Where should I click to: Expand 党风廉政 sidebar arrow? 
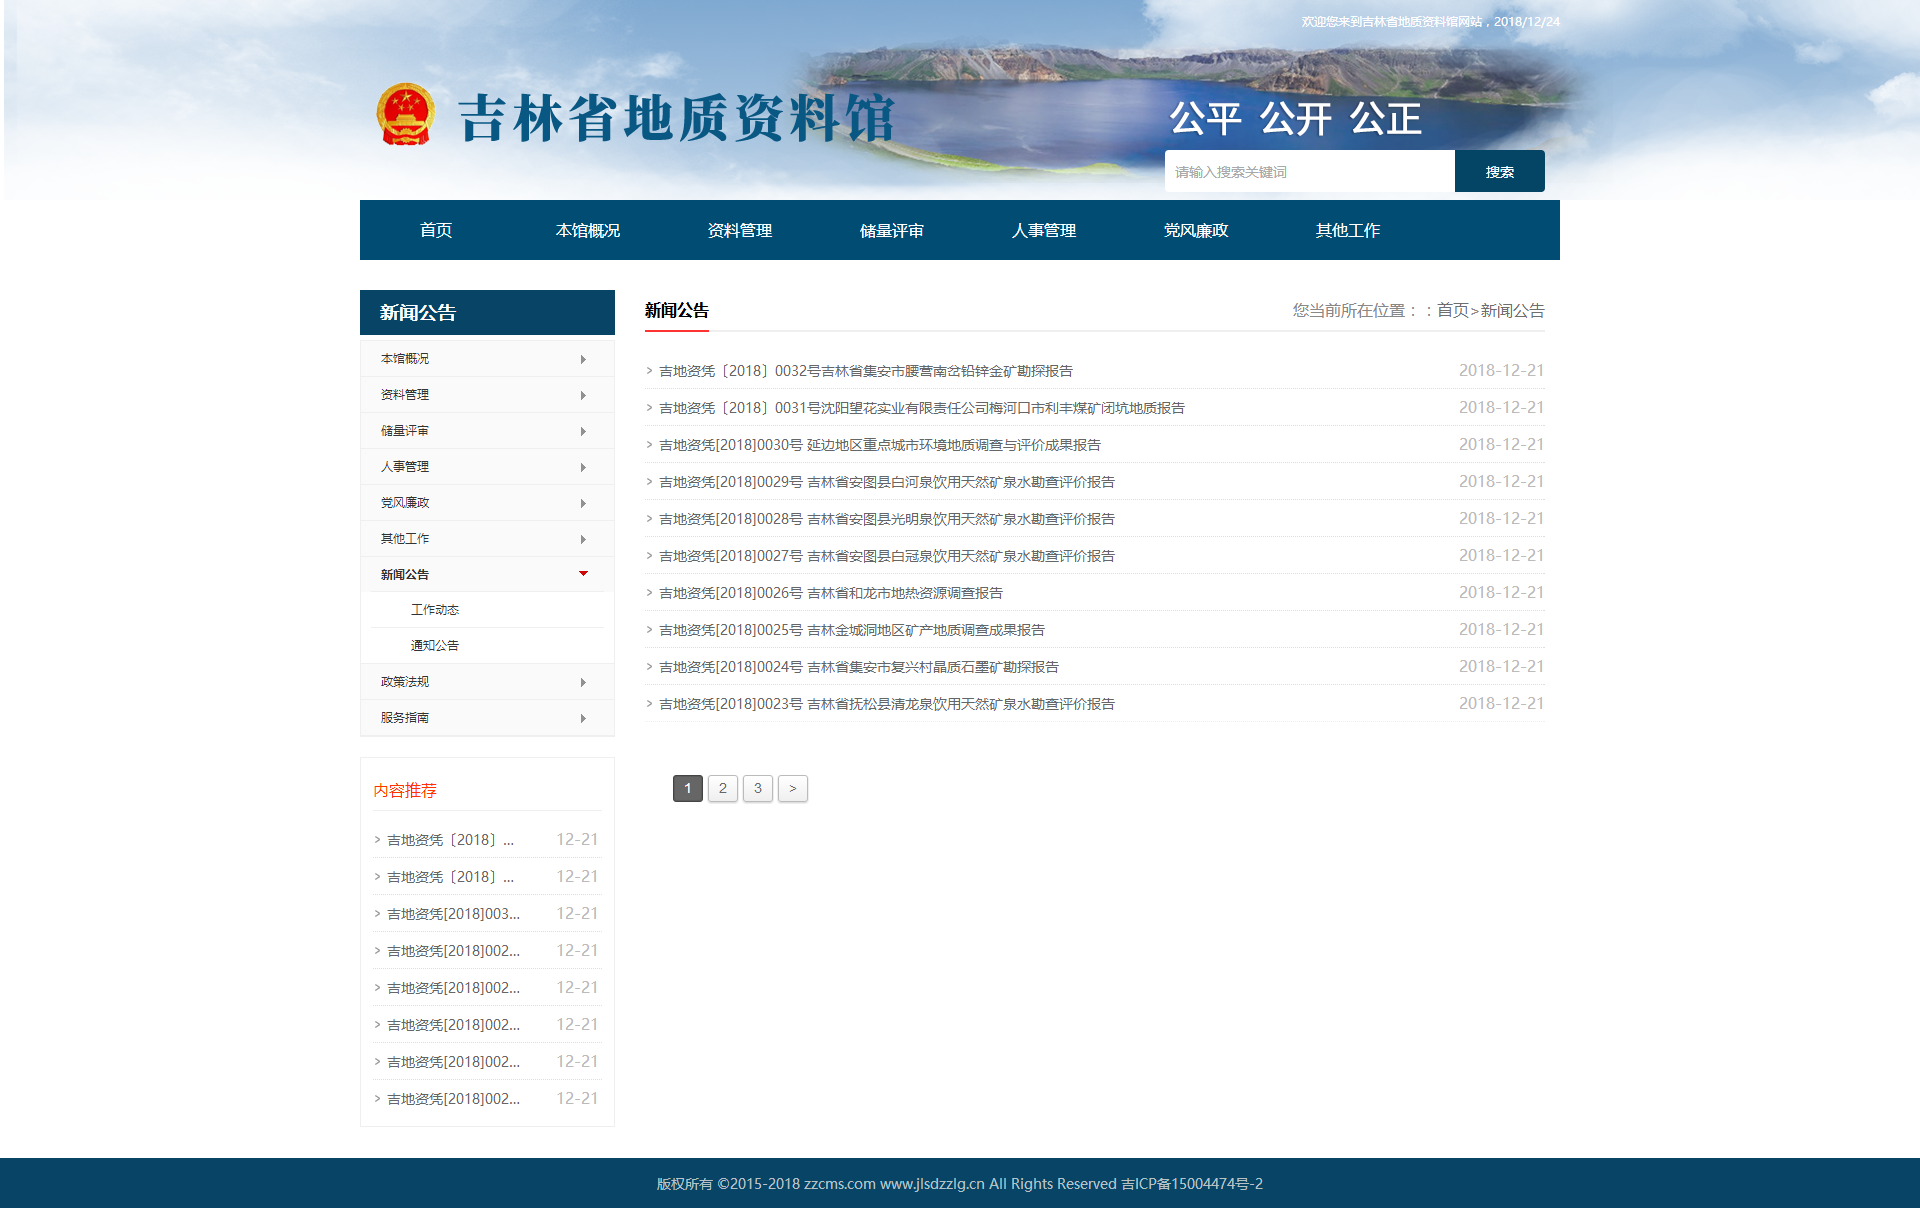tap(583, 503)
